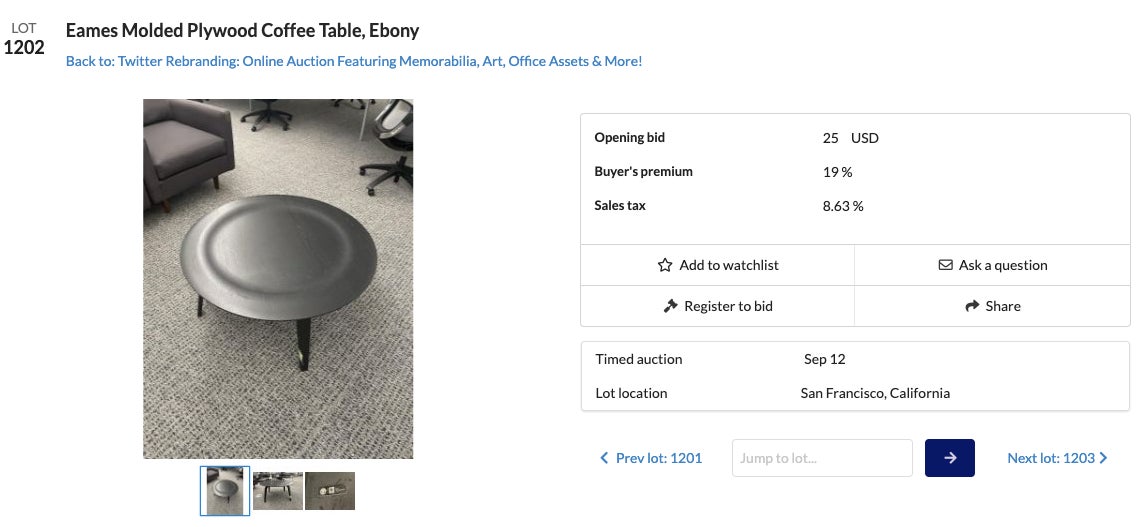Click the left chevron beside Prev lot
This screenshot has height=527, width=1137.
coord(604,458)
